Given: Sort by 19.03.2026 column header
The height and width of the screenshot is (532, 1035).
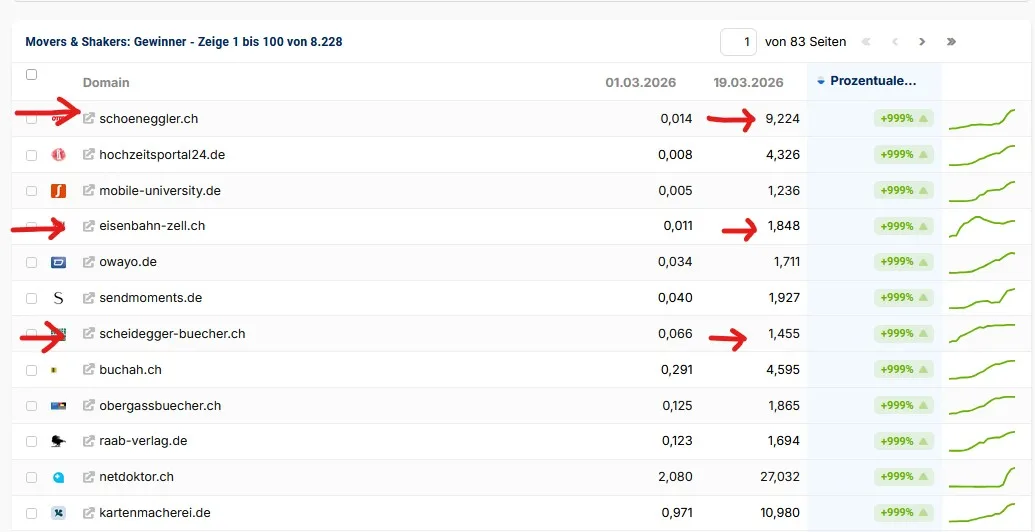Looking at the screenshot, I should (x=748, y=83).
